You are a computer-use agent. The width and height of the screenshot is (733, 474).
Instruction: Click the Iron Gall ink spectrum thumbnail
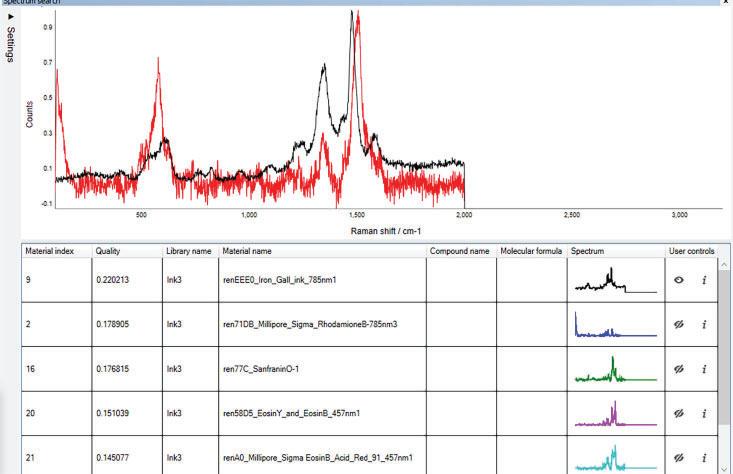616,280
